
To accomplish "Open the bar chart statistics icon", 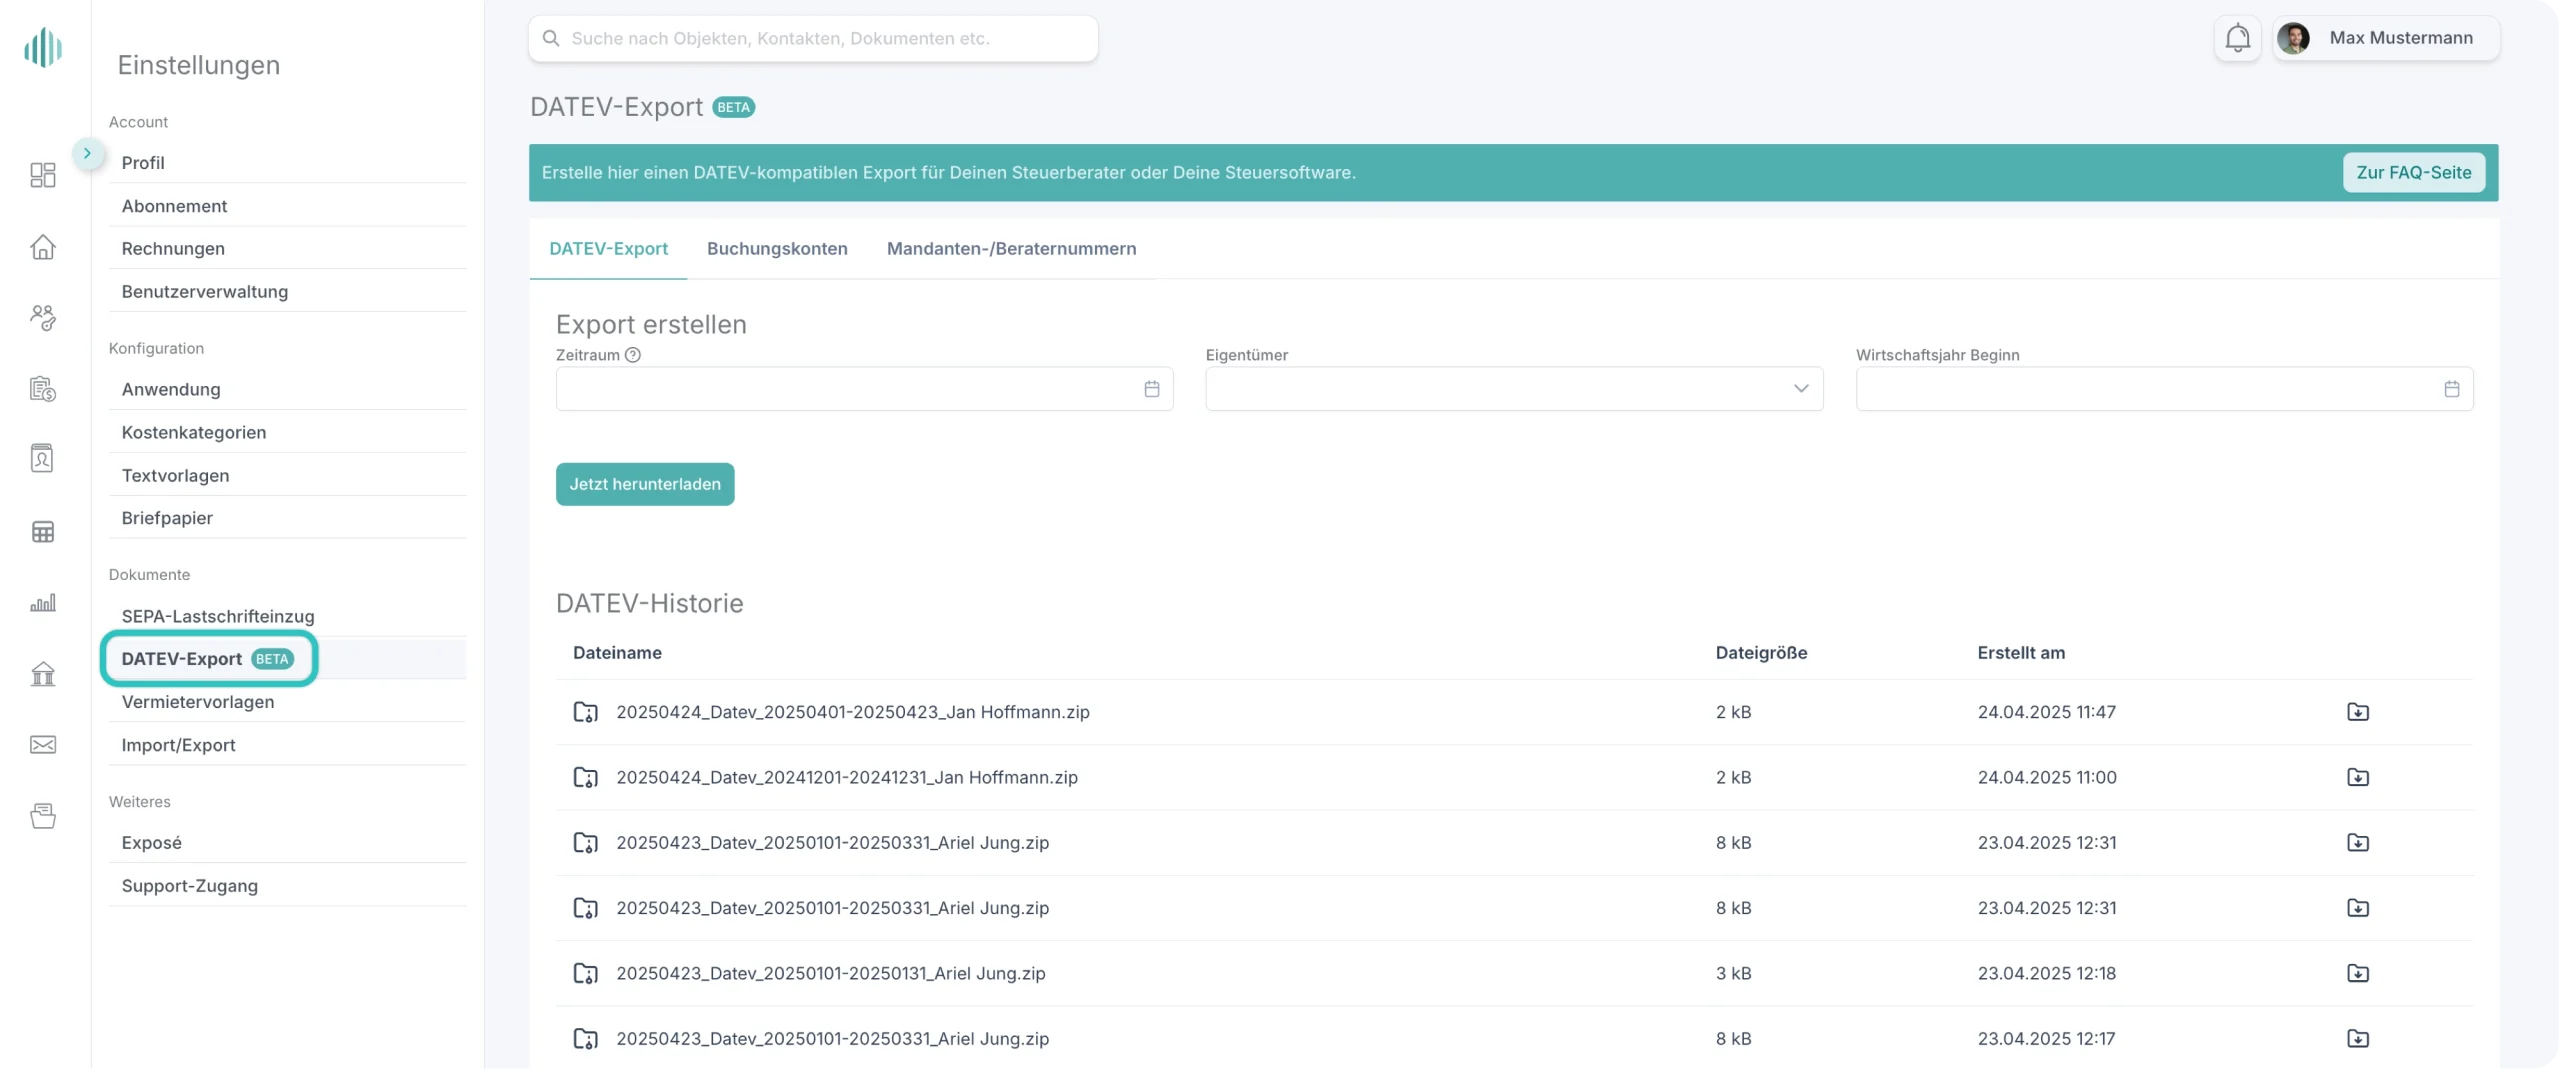I will pos(43,602).
